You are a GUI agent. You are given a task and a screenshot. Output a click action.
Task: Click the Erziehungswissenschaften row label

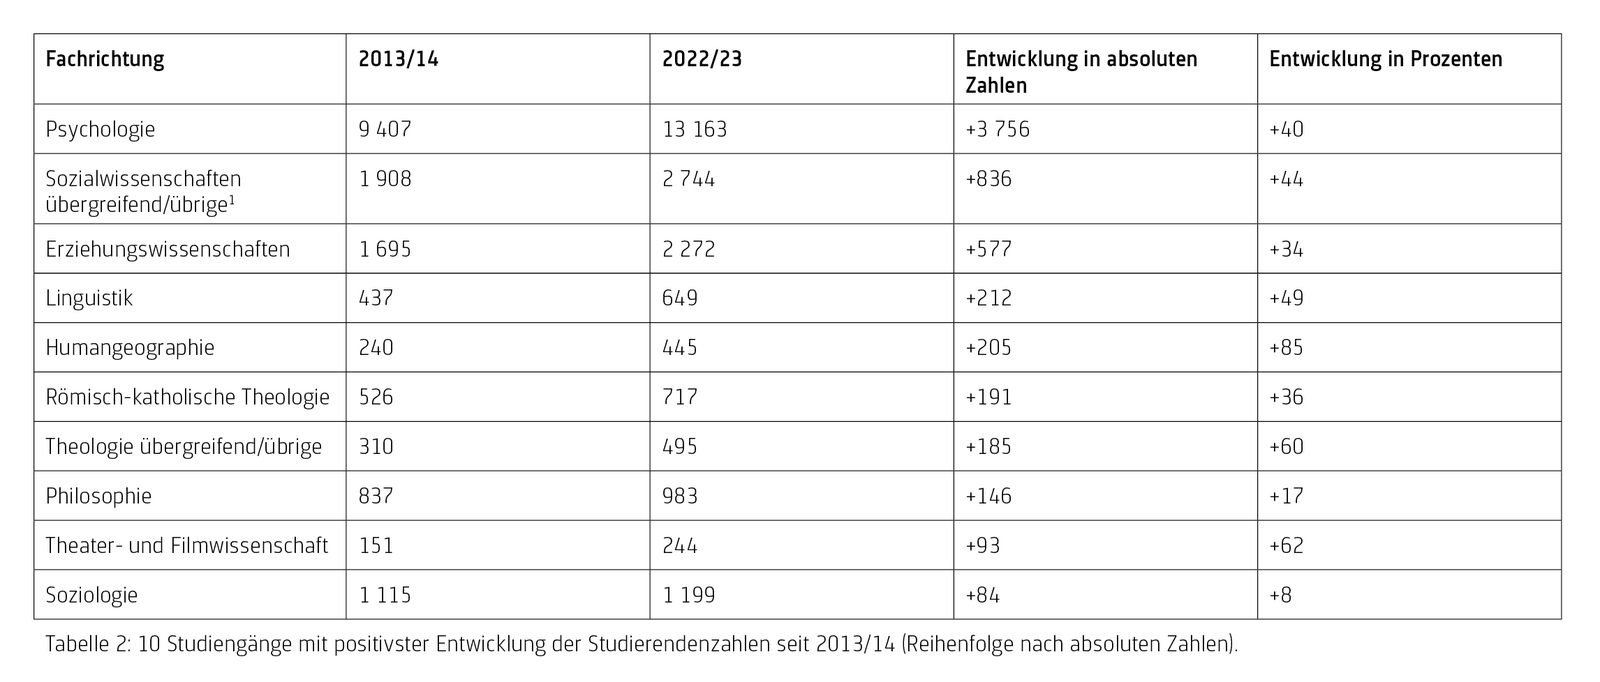click(167, 249)
